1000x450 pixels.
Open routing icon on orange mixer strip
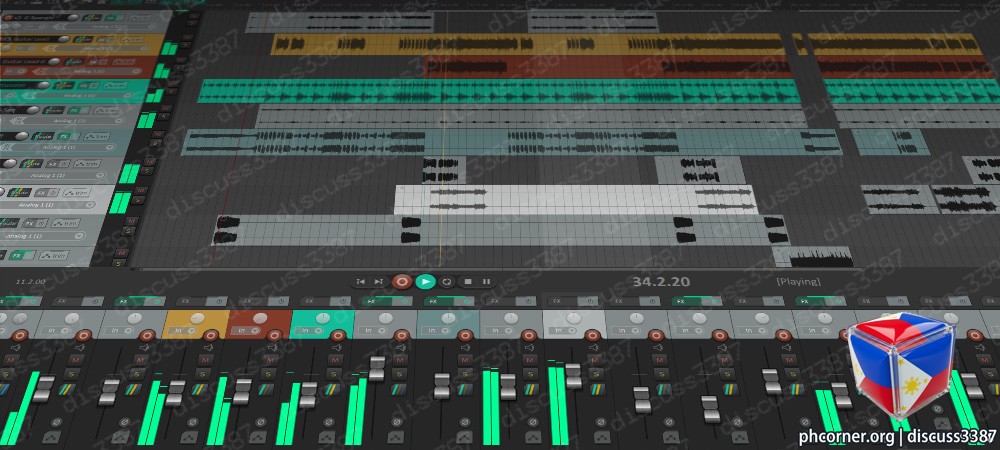point(200,389)
